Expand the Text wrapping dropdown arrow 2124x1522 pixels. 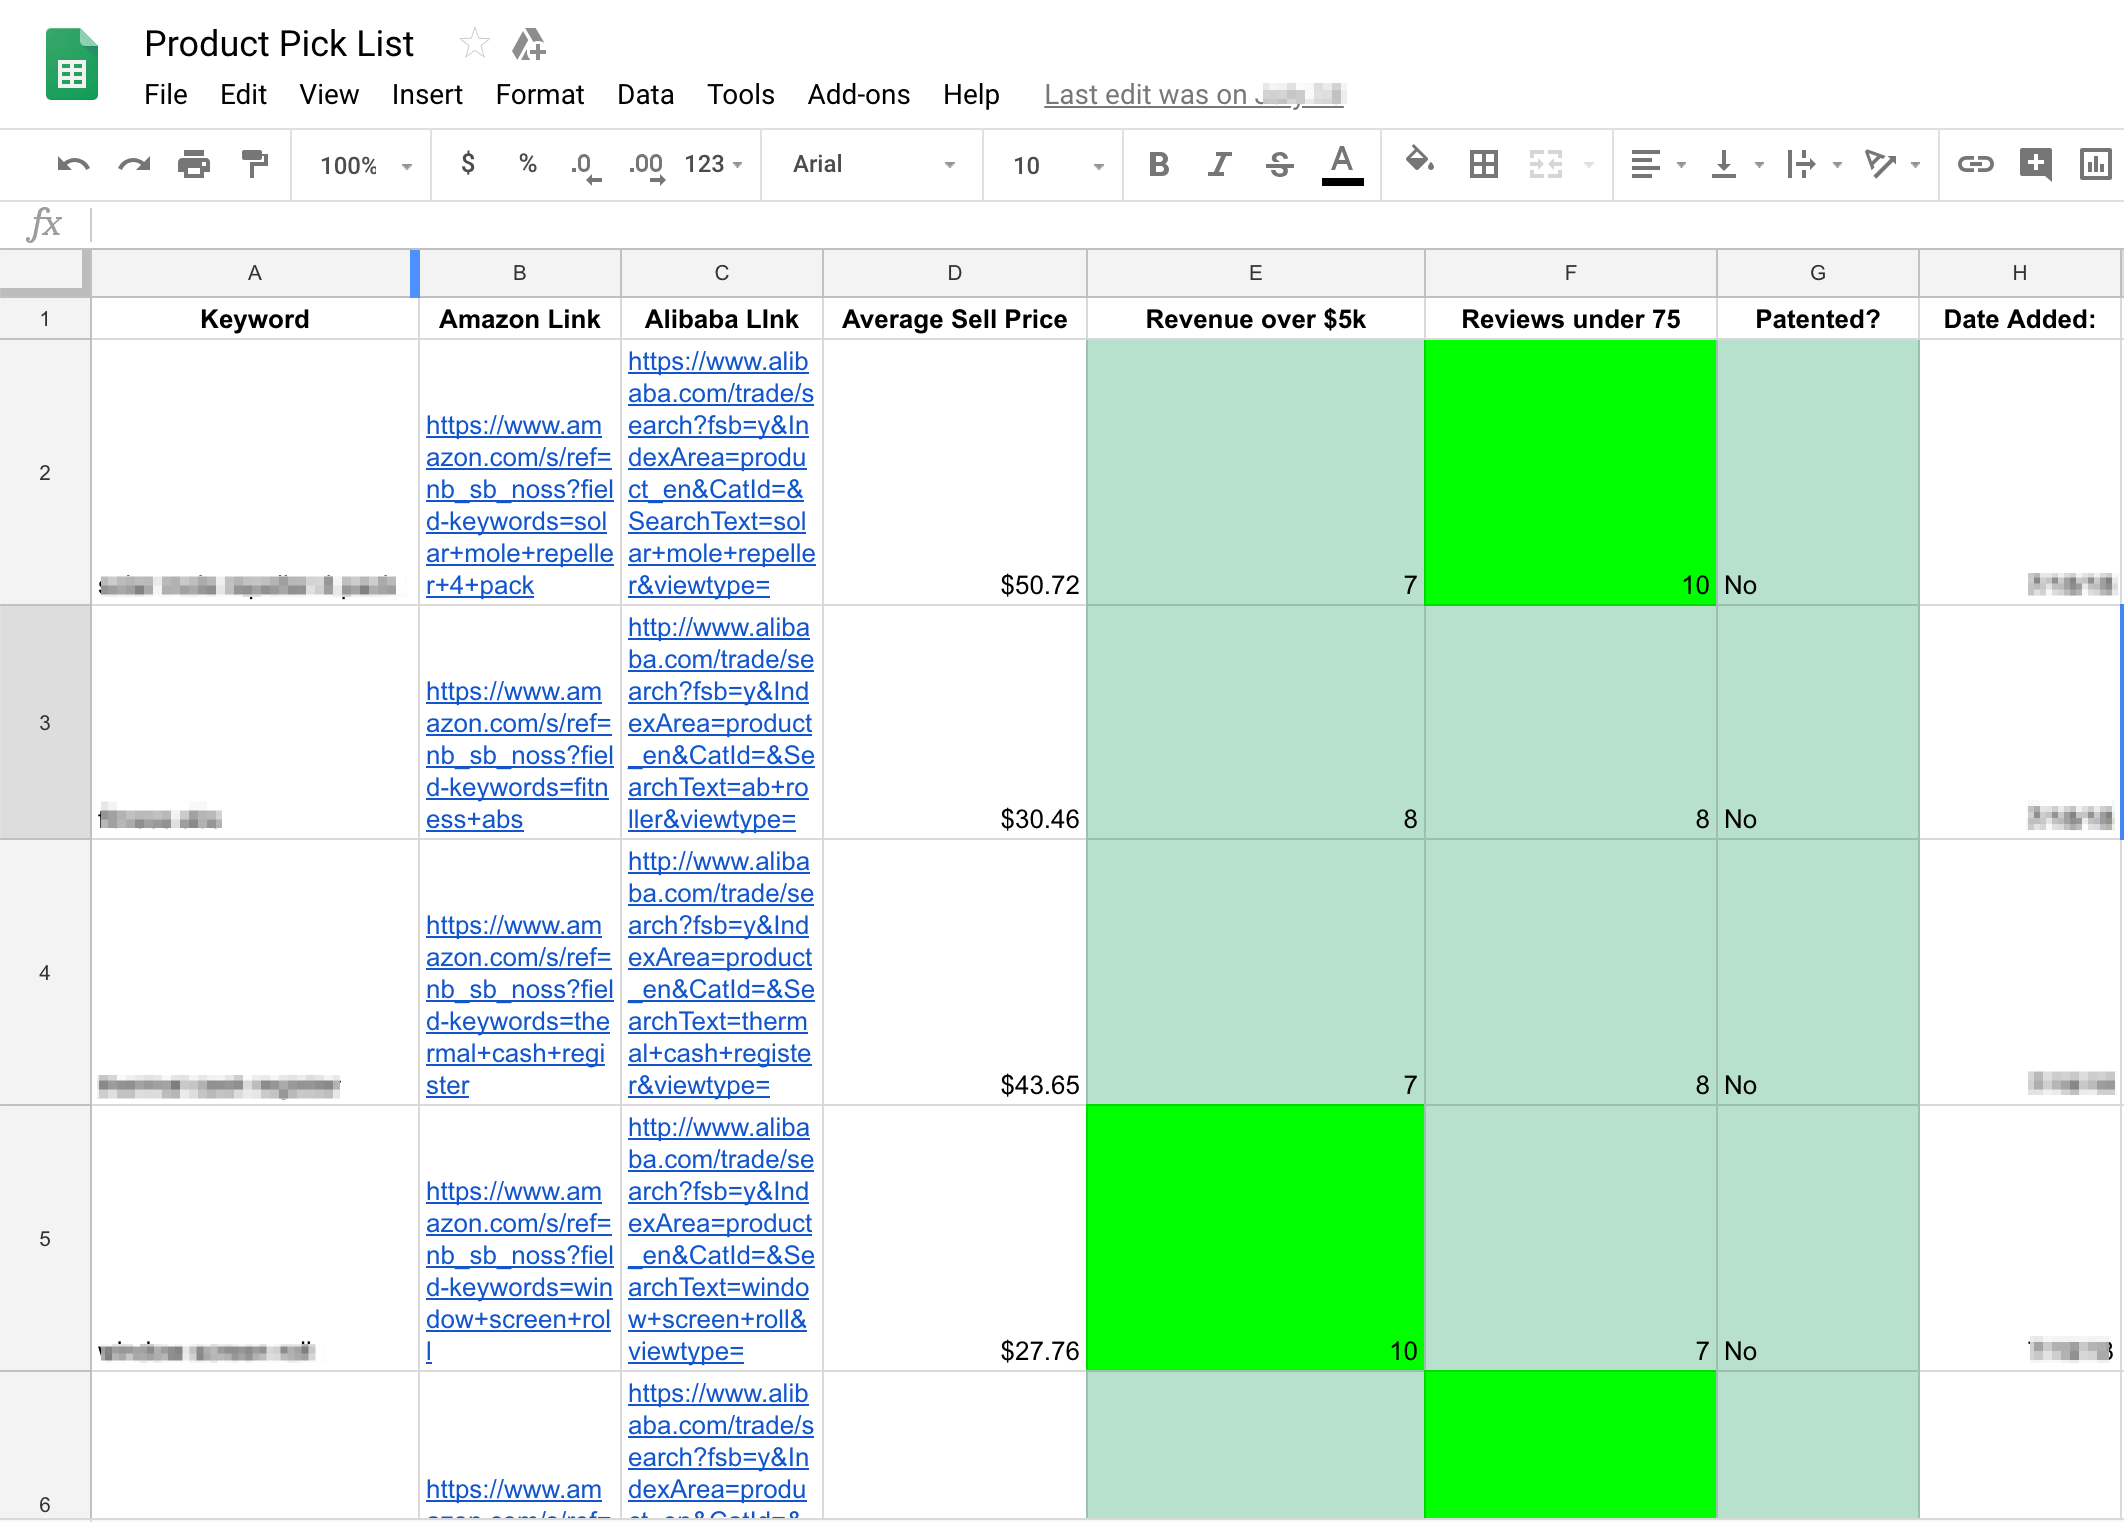[x=1837, y=165]
